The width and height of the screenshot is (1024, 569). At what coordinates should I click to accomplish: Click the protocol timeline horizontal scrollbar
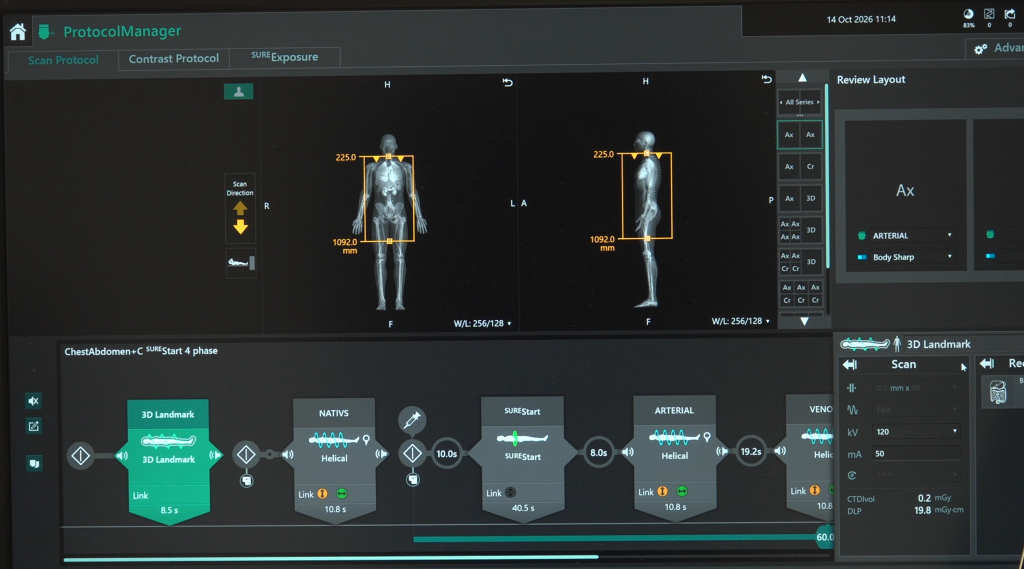[330, 558]
